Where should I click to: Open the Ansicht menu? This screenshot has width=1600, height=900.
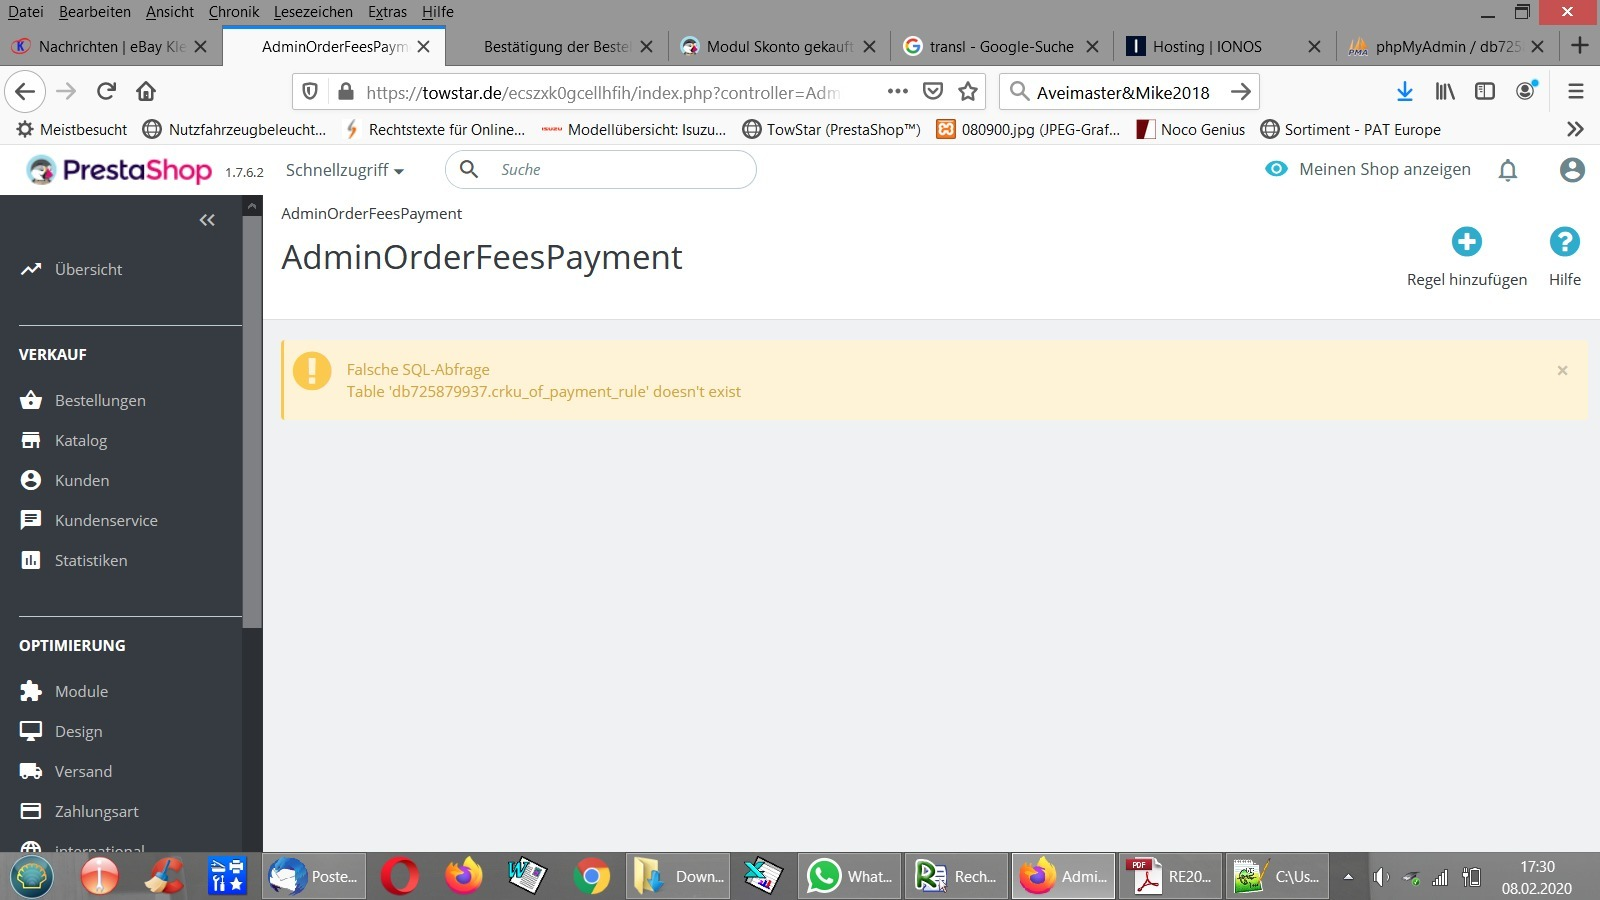pyautogui.click(x=170, y=12)
